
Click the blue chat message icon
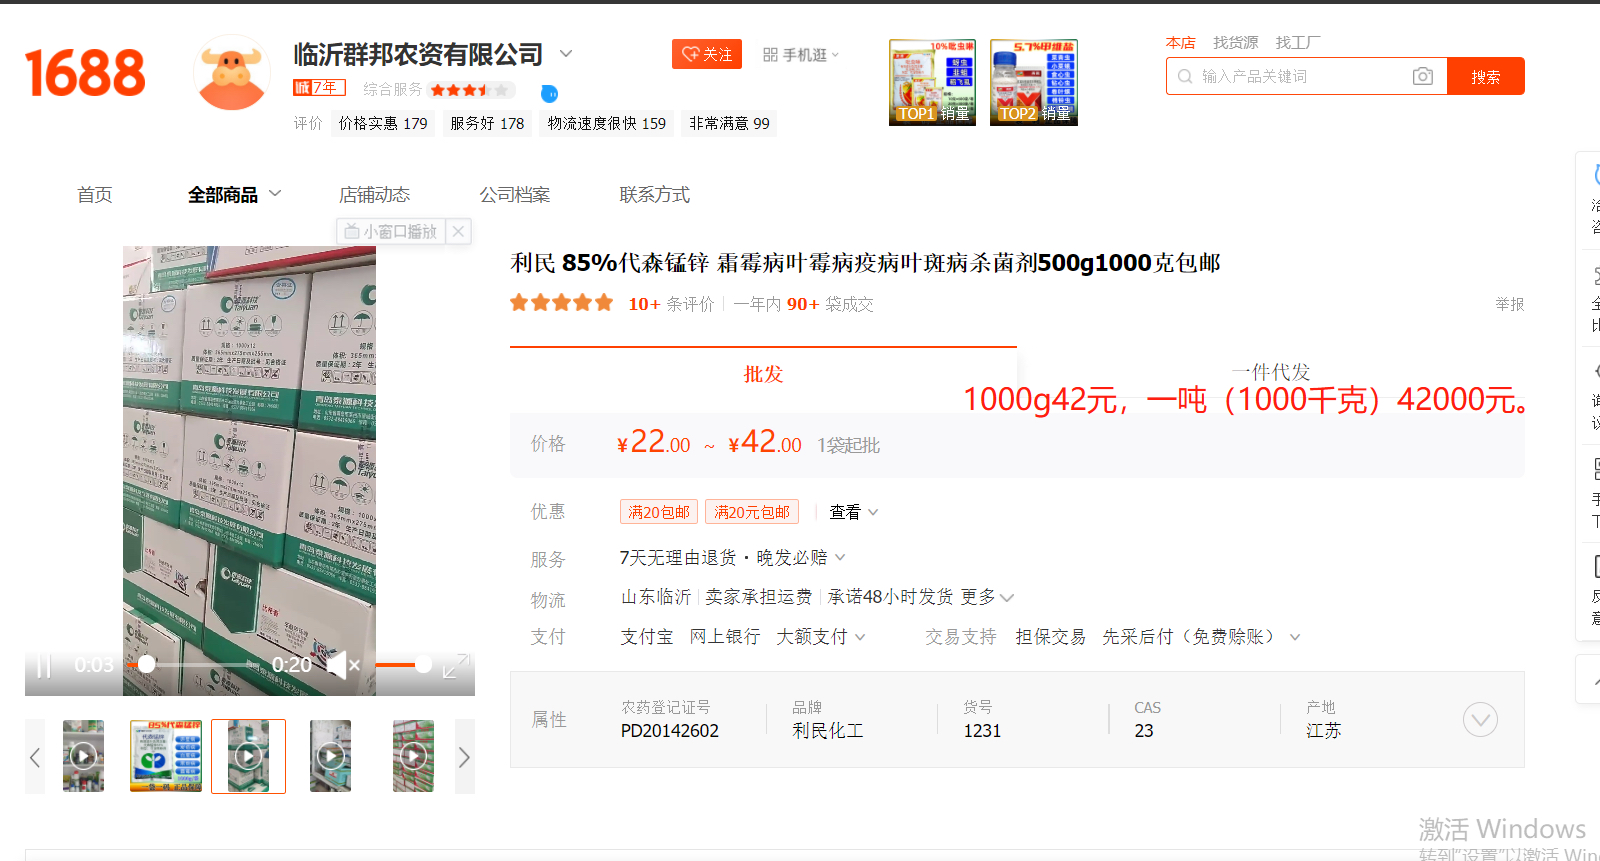coord(549,93)
